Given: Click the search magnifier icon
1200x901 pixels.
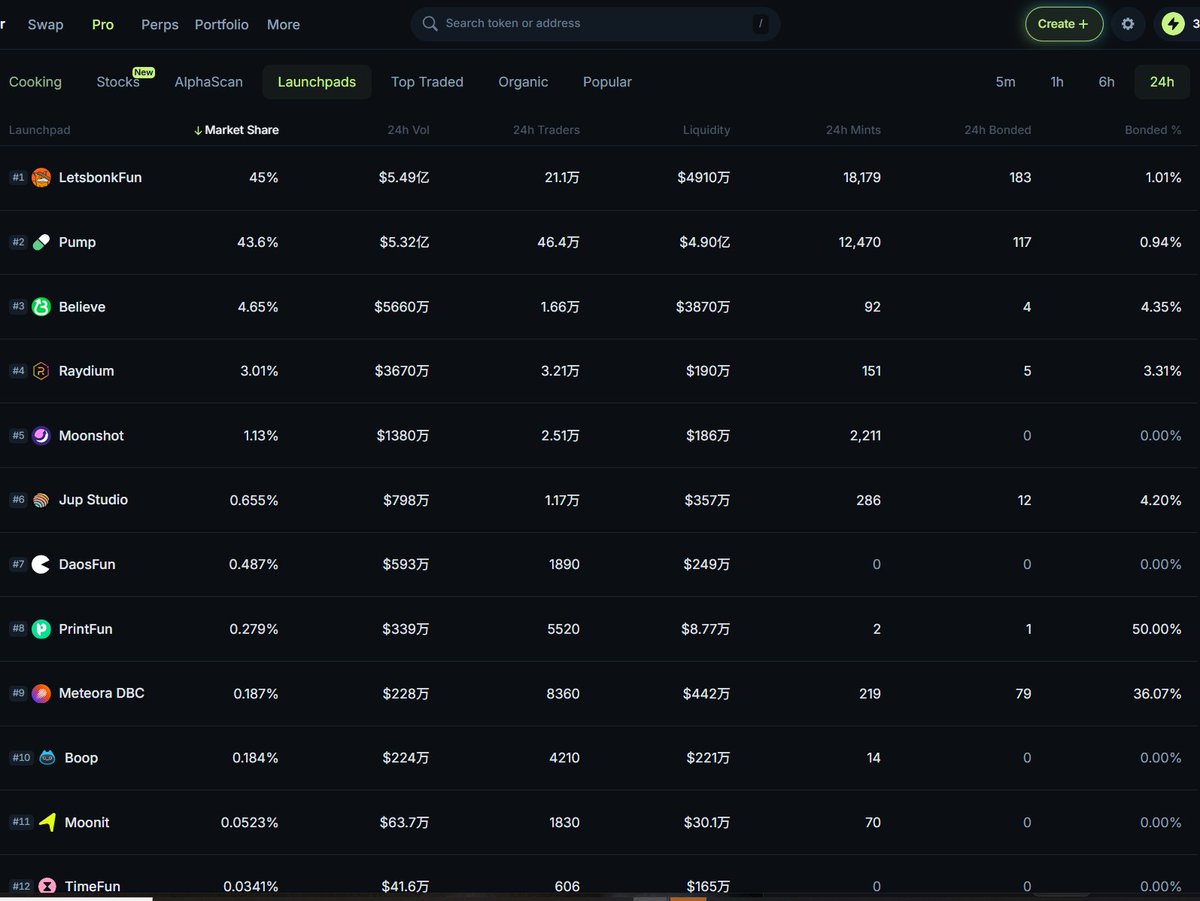Looking at the screenshot, I should tap(430, 24).
